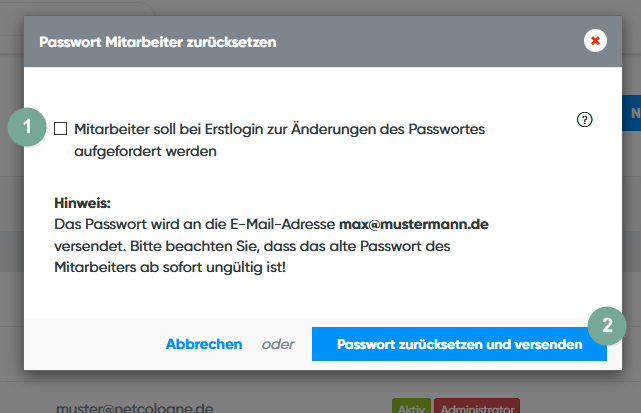Click the dialog title Passwort Mitarbeiter zurücksetzen
This screenshot has height=413, width=641.
click(x=157, y=42)
